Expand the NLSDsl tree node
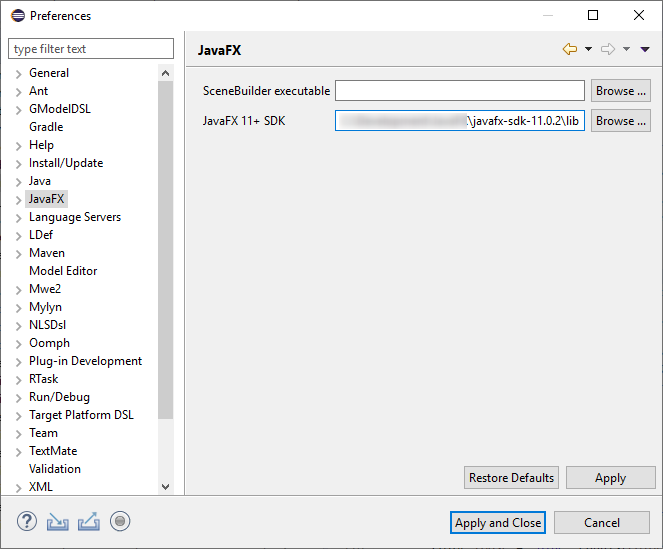 [x=18, y=326]
